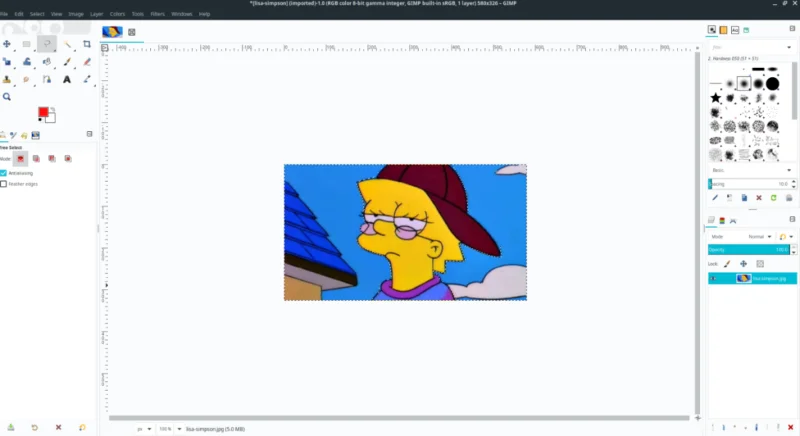Open the layer Mode Normal dropdown
800x436 pixels.
click(x=759, y=237)
